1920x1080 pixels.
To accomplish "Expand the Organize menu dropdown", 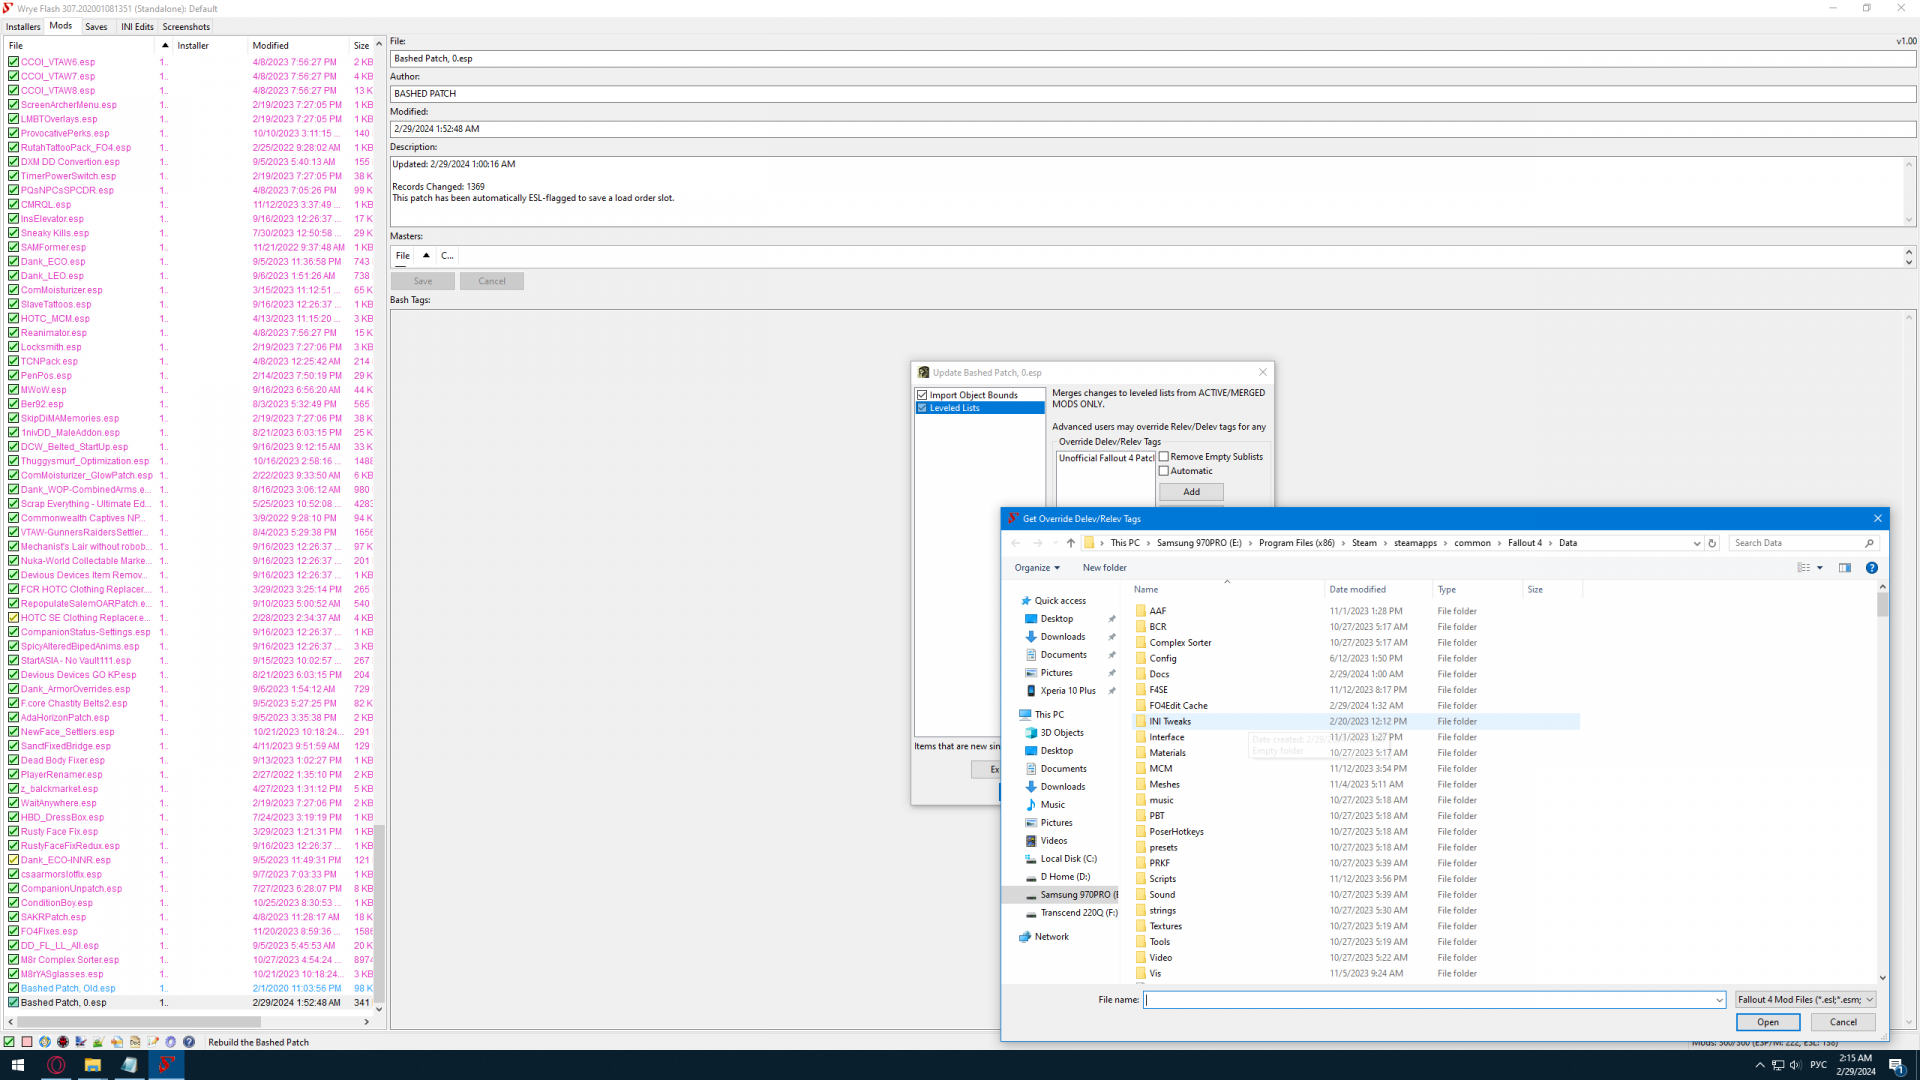I will [x=1037, y=568].
